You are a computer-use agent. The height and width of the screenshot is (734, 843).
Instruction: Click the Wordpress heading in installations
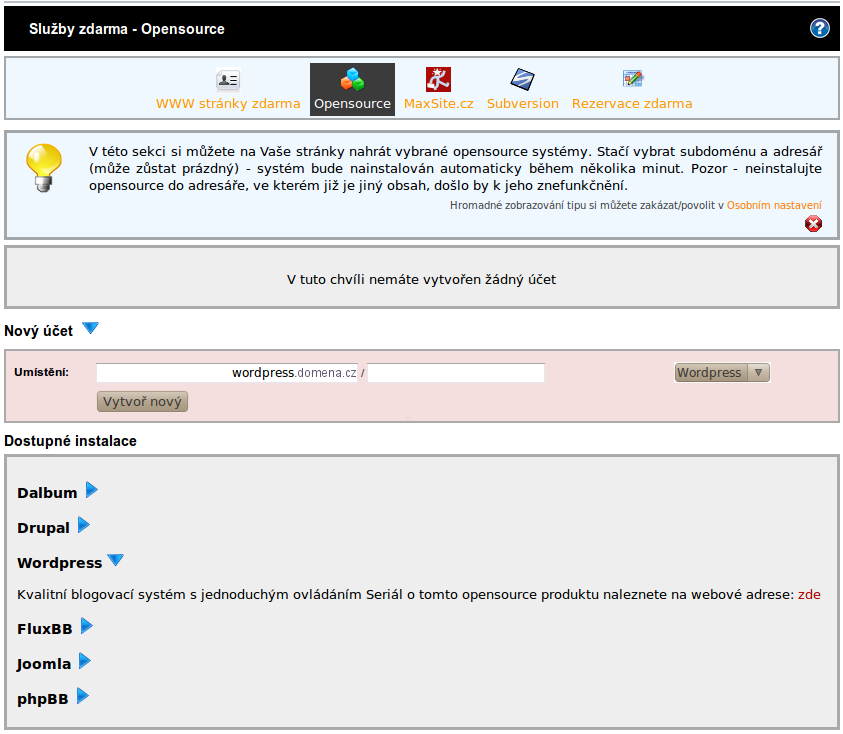60,563
